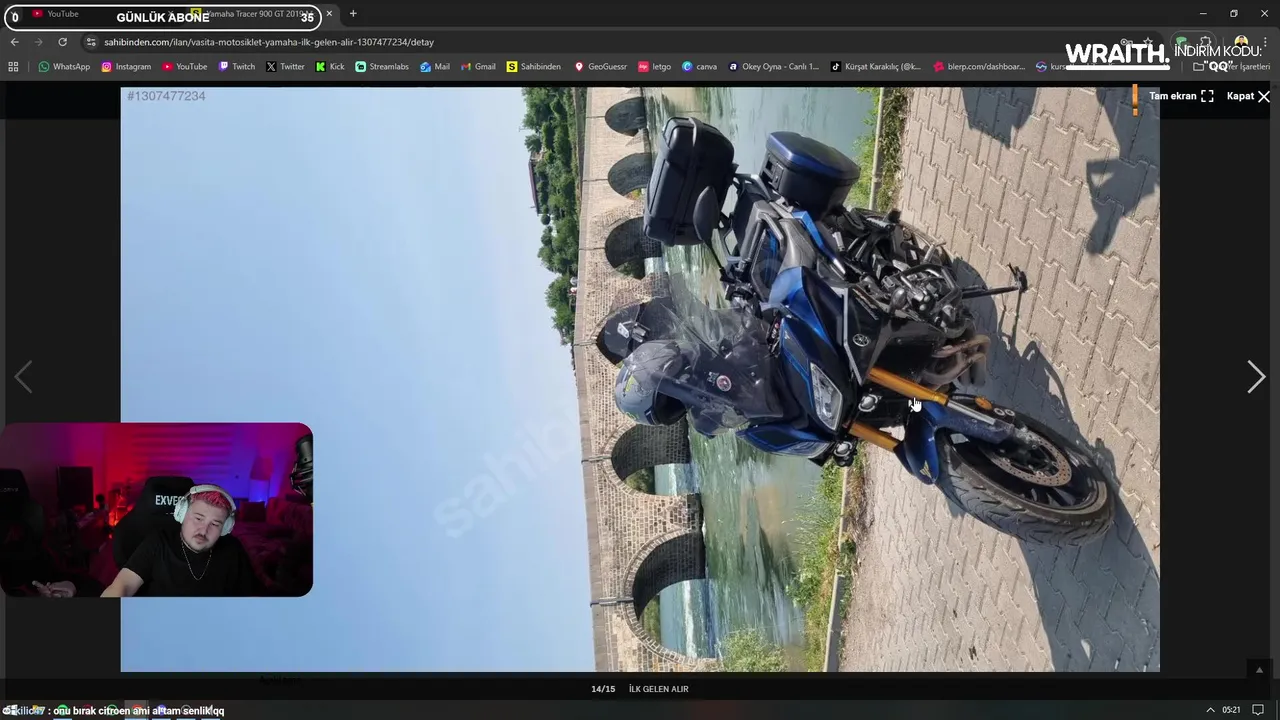Click the listing number #1307477234
Screen dimensions: 1280x720
point(166,96)
